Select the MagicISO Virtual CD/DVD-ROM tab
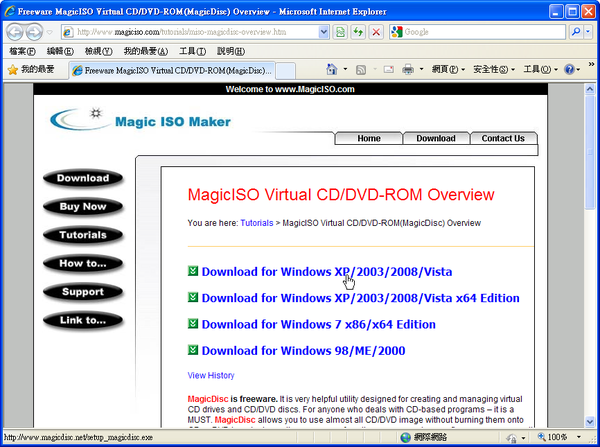600x447 pixels. click(172, 70)
